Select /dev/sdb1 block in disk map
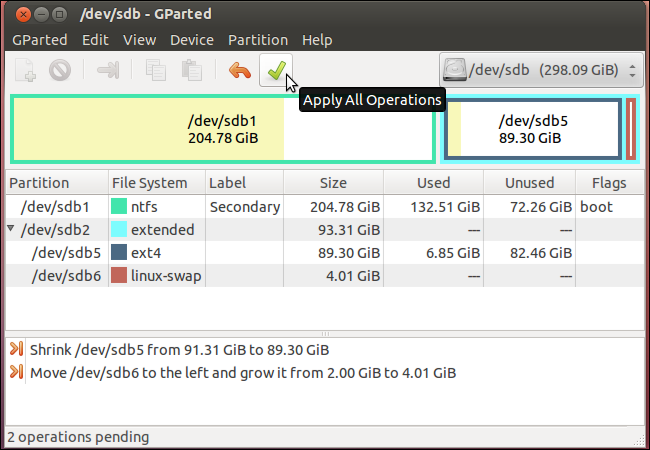Viewport: 650px width, 450px height. (223, 129)
